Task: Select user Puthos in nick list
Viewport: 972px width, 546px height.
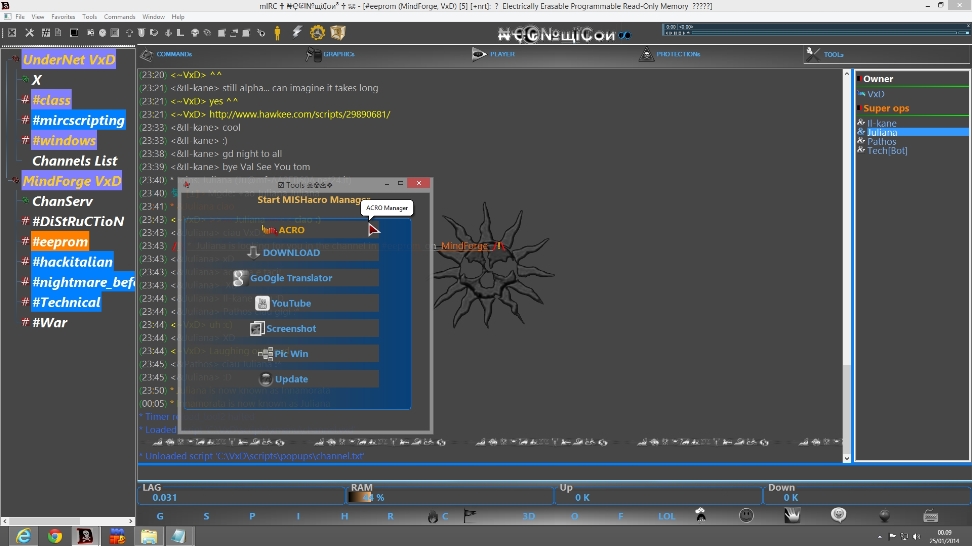Action: (x=882, y=141)
